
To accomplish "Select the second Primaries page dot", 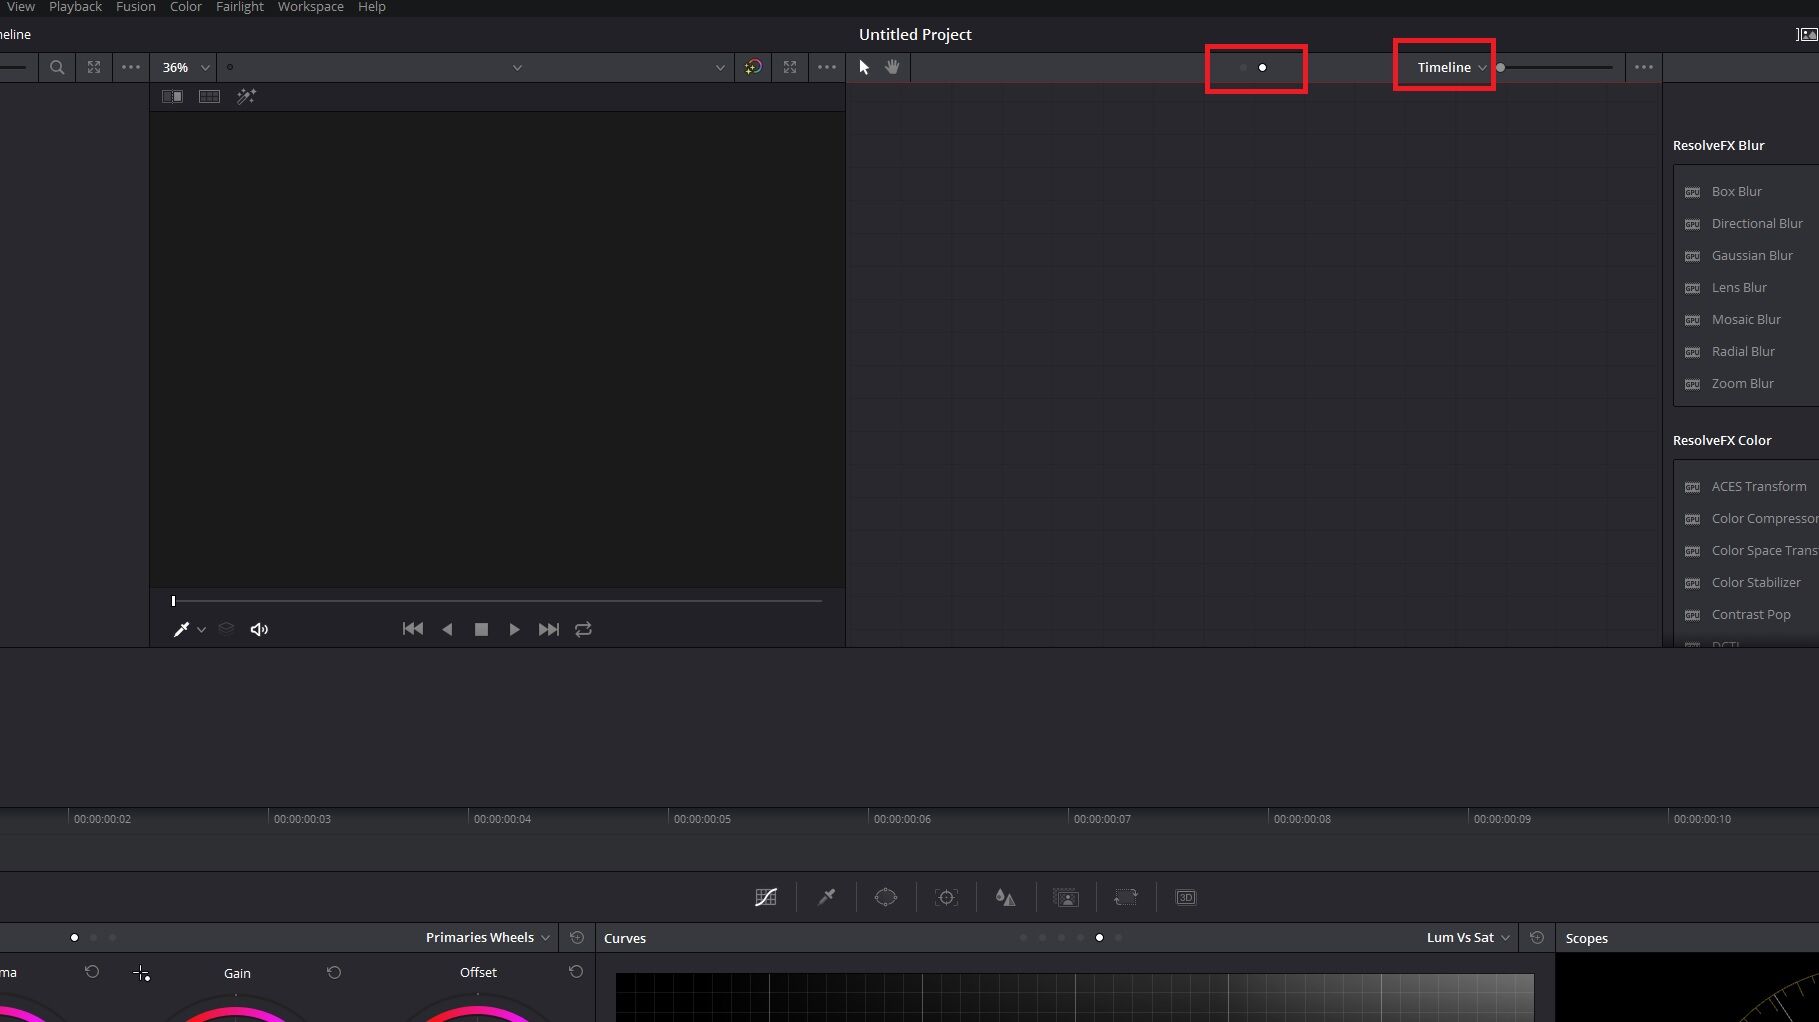I will tap(93, 937).
